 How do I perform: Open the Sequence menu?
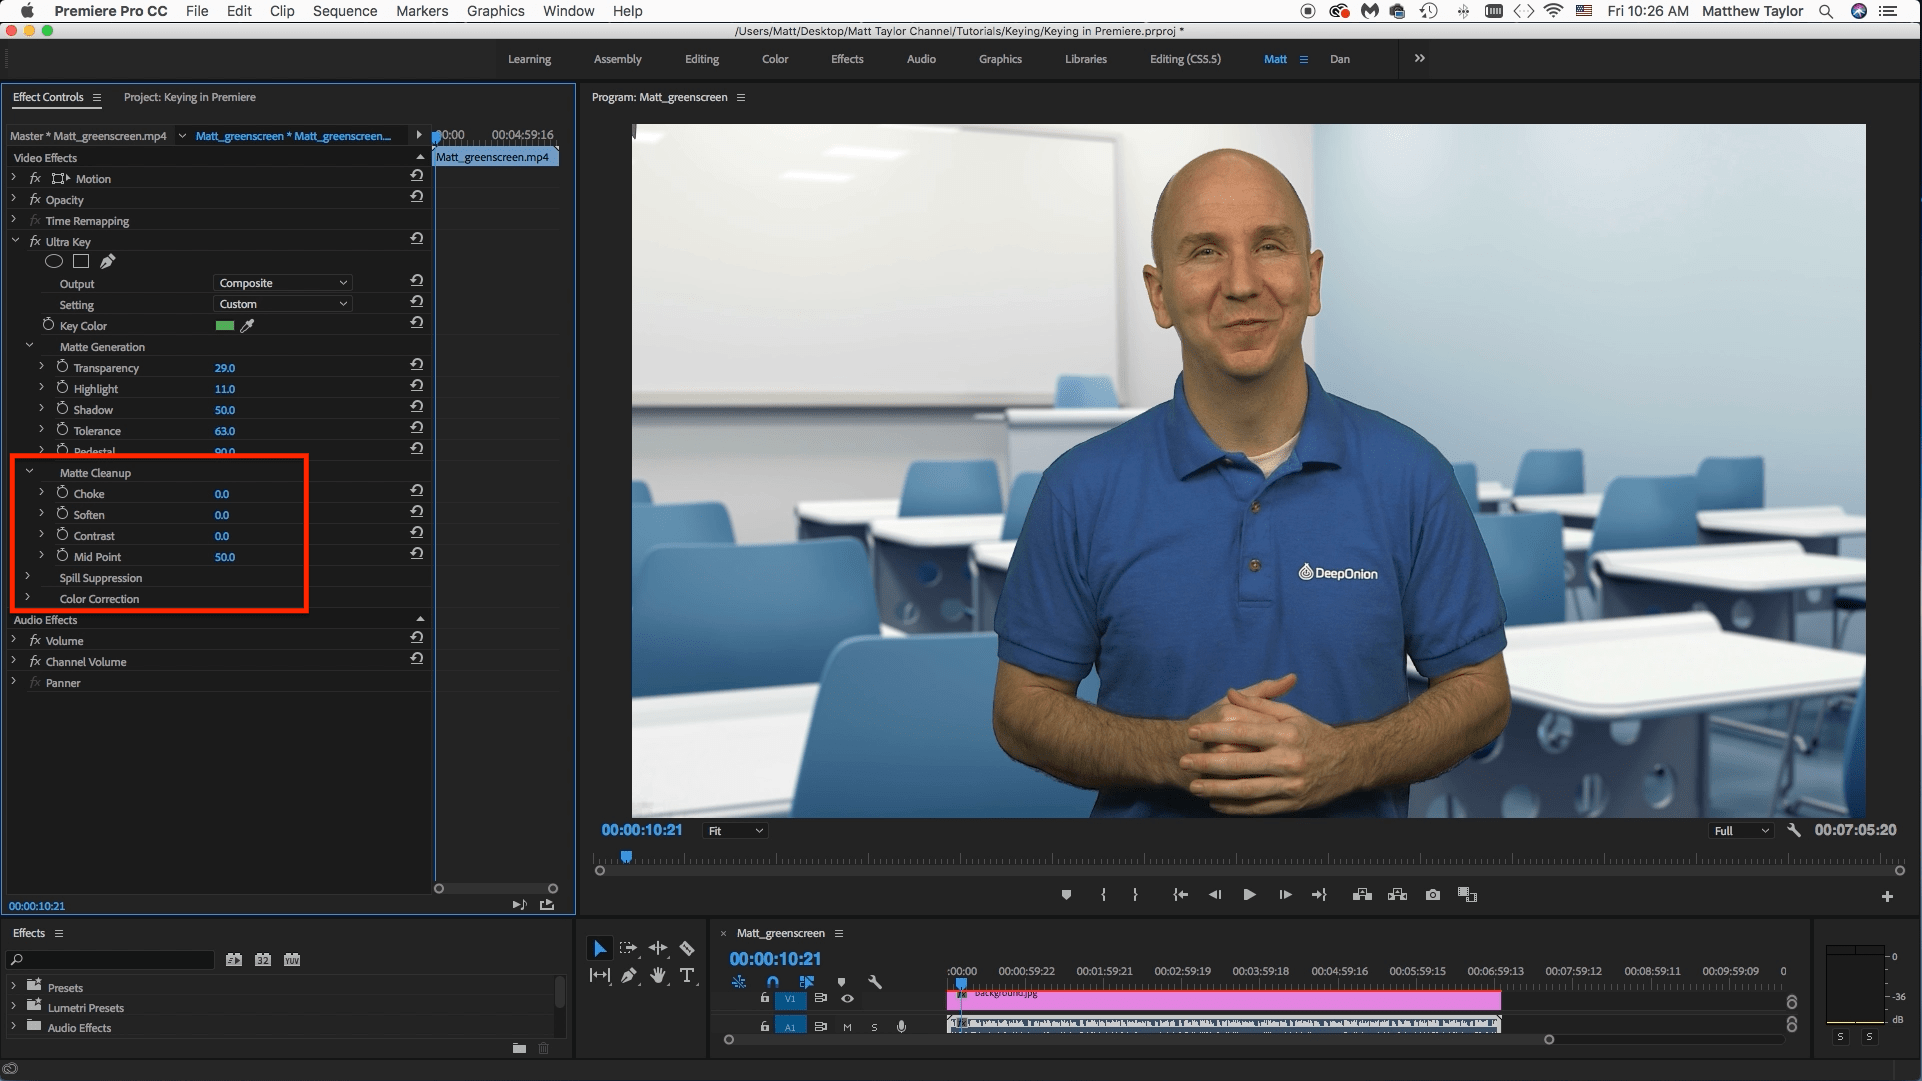tap(345, 11)
